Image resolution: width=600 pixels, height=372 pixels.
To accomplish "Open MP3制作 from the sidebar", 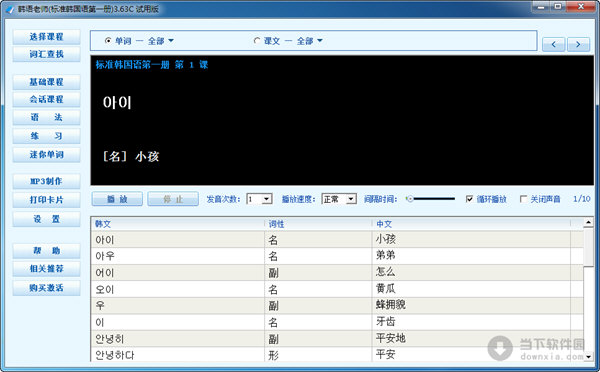I will (x=46, y=181).
